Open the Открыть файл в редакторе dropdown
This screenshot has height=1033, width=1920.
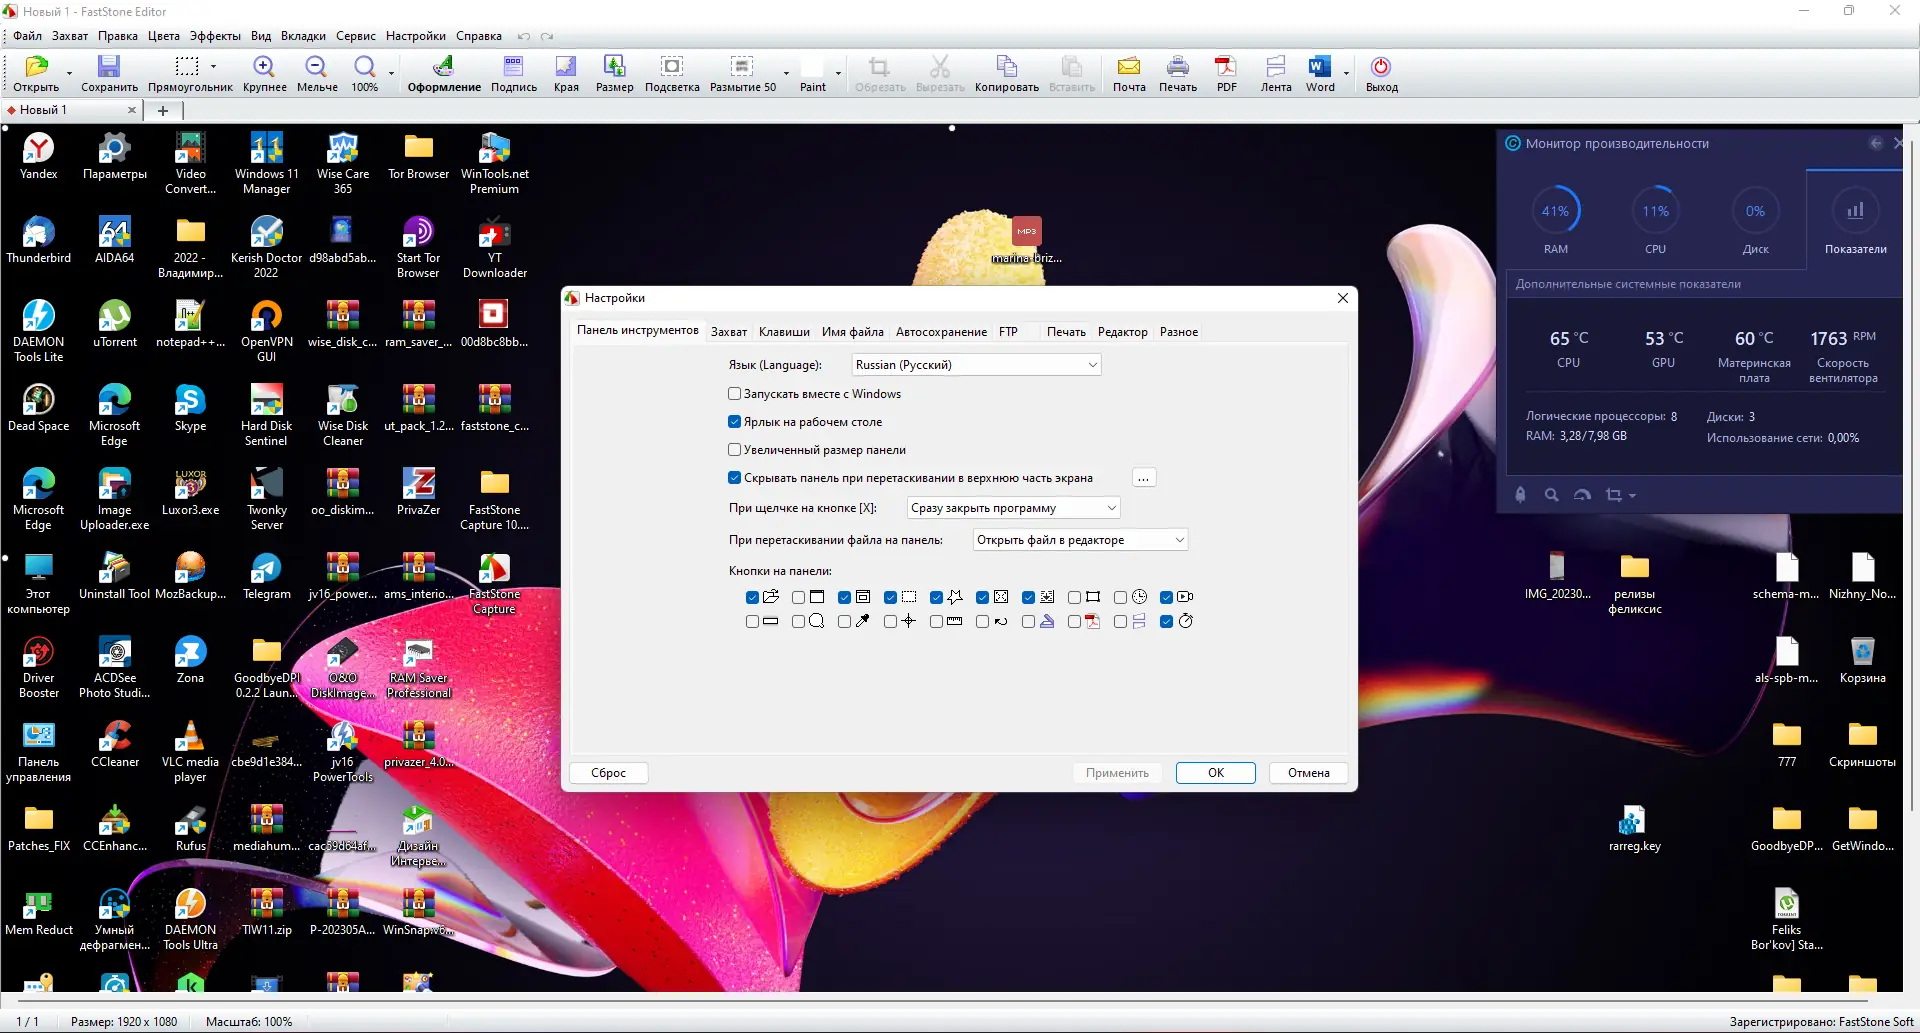[x=1080, y=540]
